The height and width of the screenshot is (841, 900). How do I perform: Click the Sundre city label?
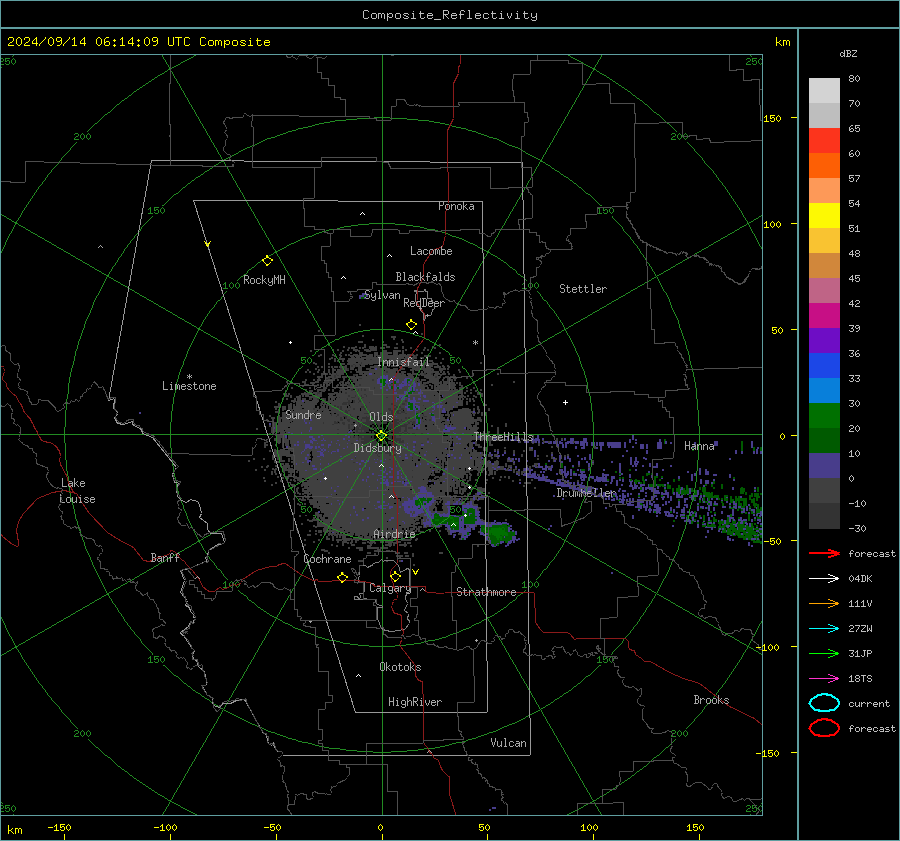click(303, 415)
